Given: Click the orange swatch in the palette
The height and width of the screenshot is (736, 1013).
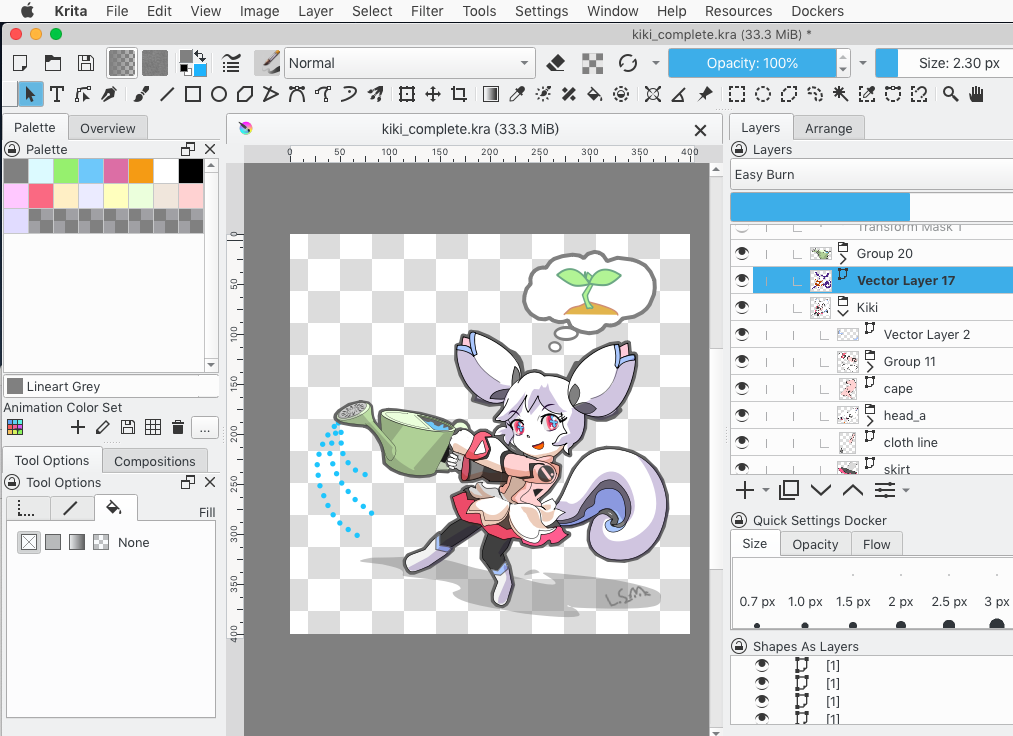Looking at the screenshot, I should click(141, 171).
